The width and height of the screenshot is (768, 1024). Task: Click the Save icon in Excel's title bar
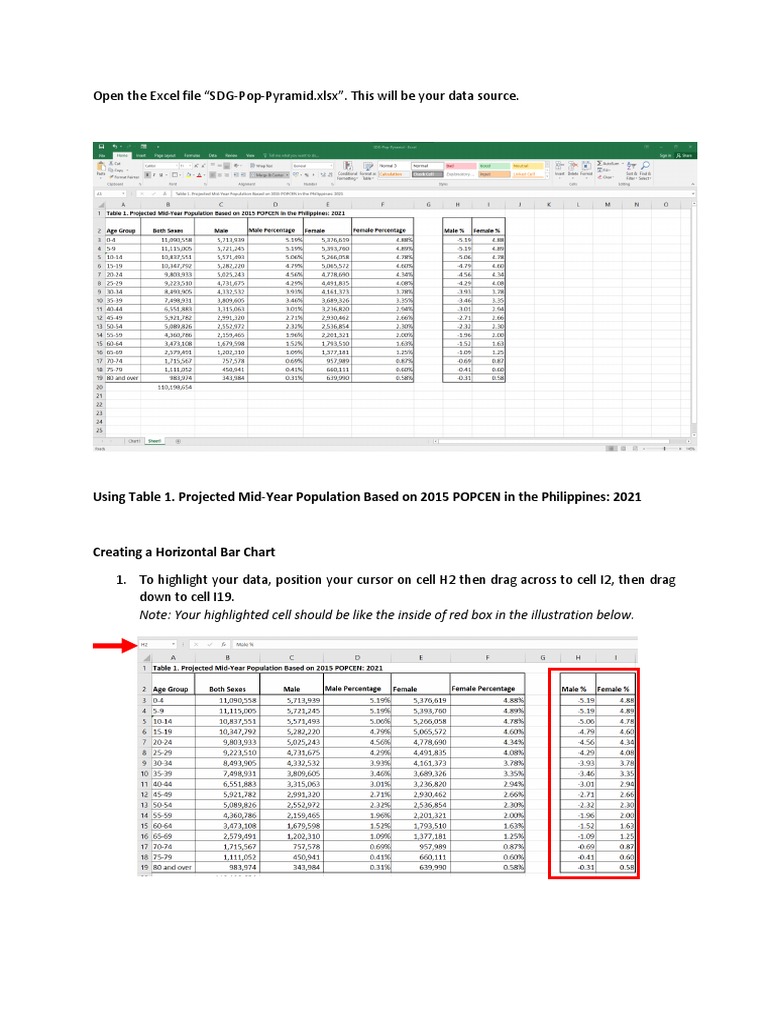click(x=101, y=146)
